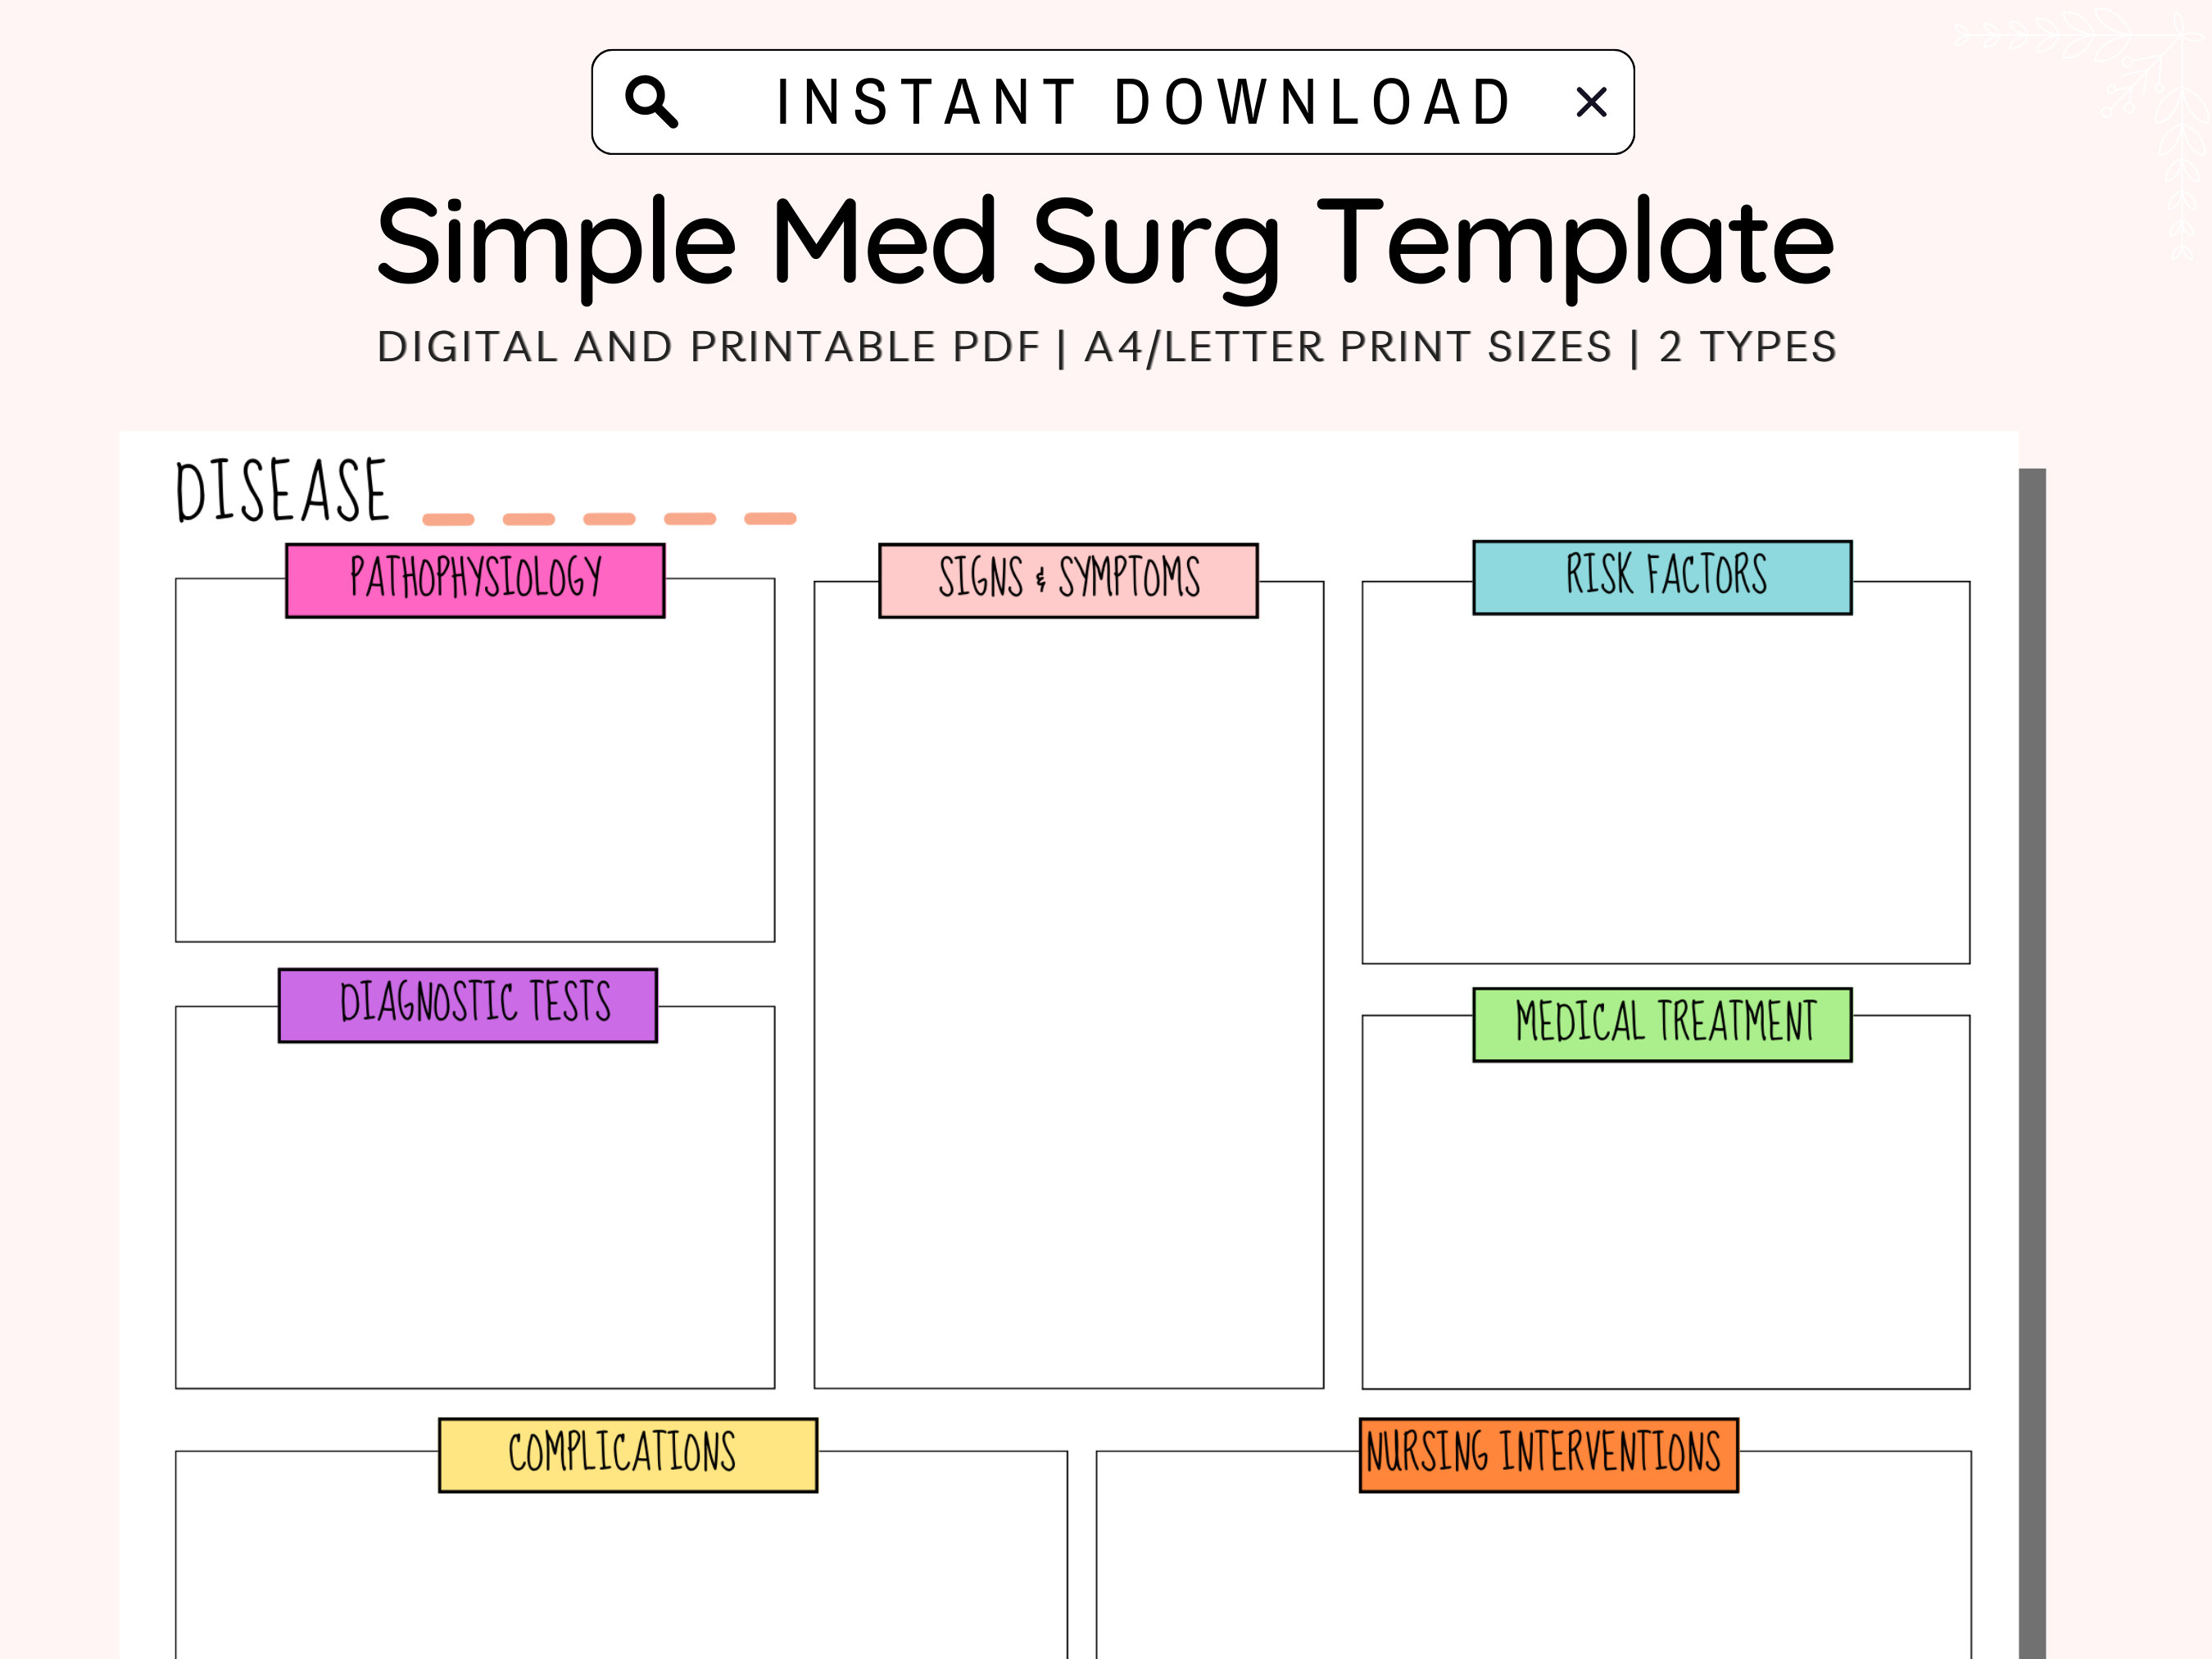Click the orange Nursing Interventions label
This screenshot has width=2212, height=1659.
(x=1549, y=1455)
